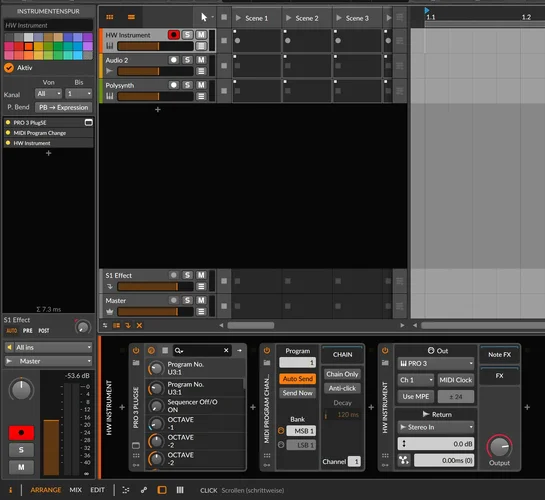Viewport: 545px width, 500px height.
Task: Select MIDI Program Change in device list
Action: tap(48, 133)
